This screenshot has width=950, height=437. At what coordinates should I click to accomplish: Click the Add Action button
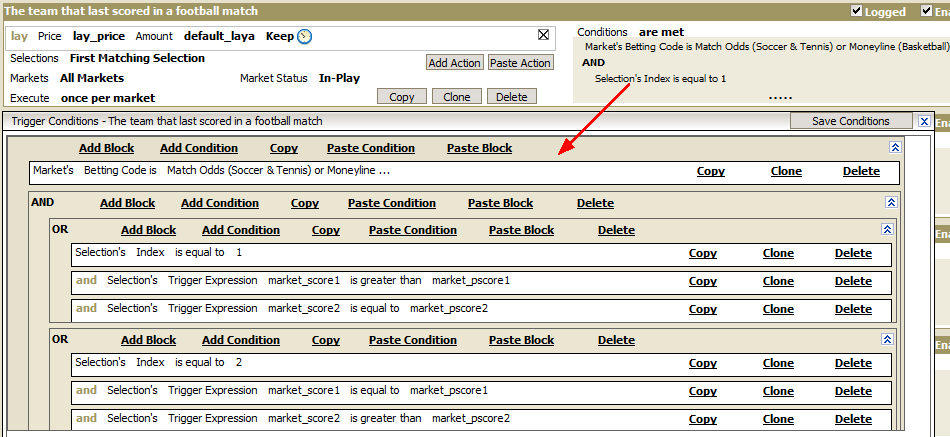454,62
